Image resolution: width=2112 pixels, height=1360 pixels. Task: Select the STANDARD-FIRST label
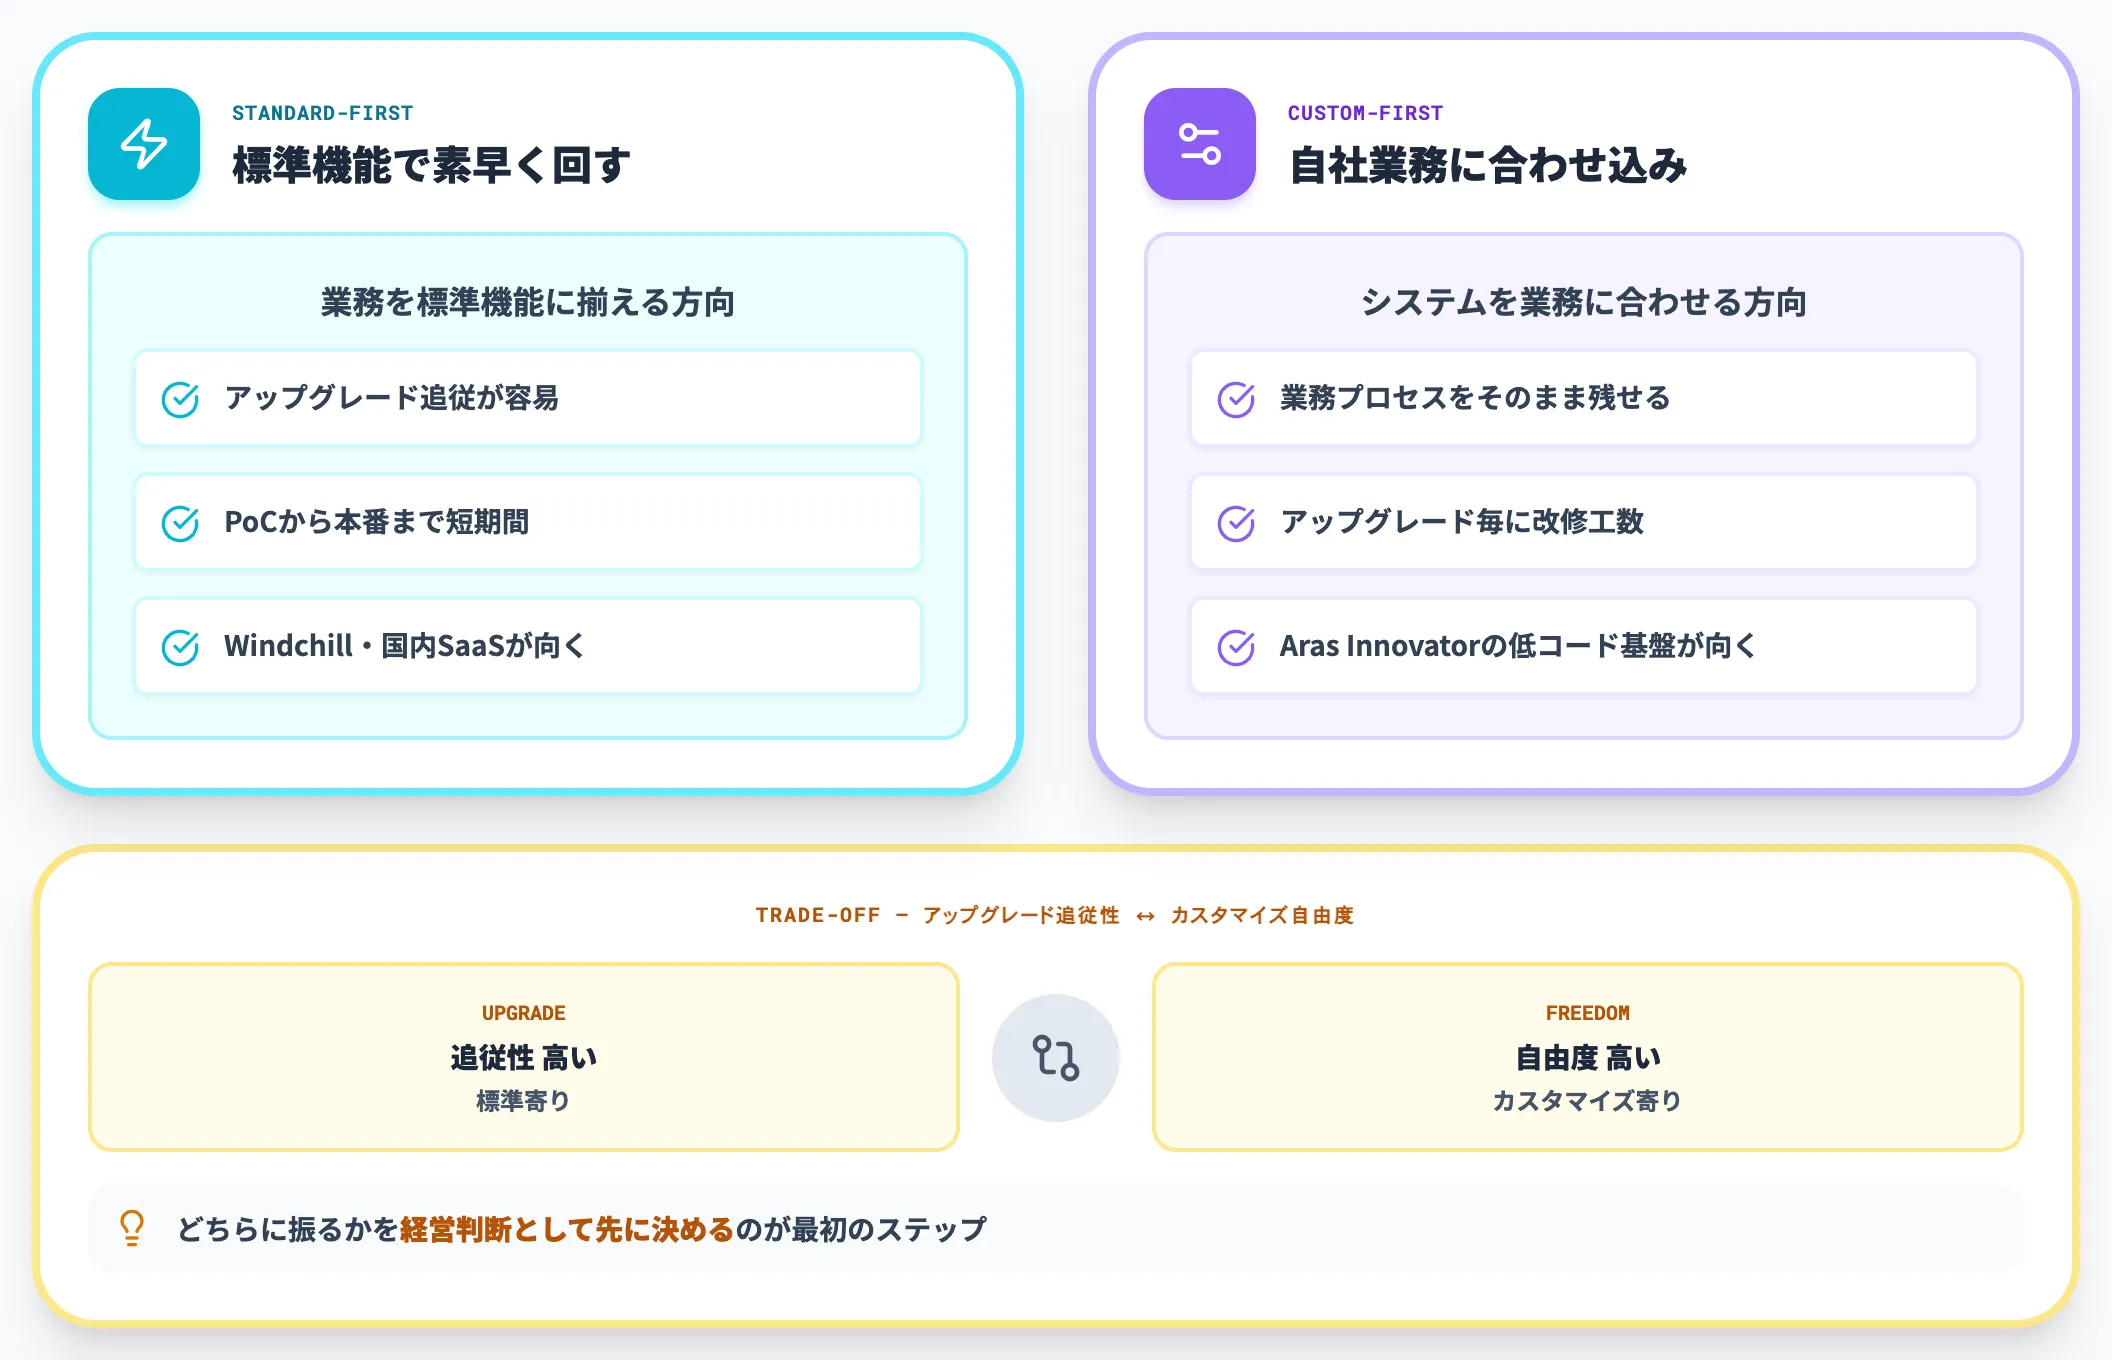pyautogui.click(x=322, y=113)
